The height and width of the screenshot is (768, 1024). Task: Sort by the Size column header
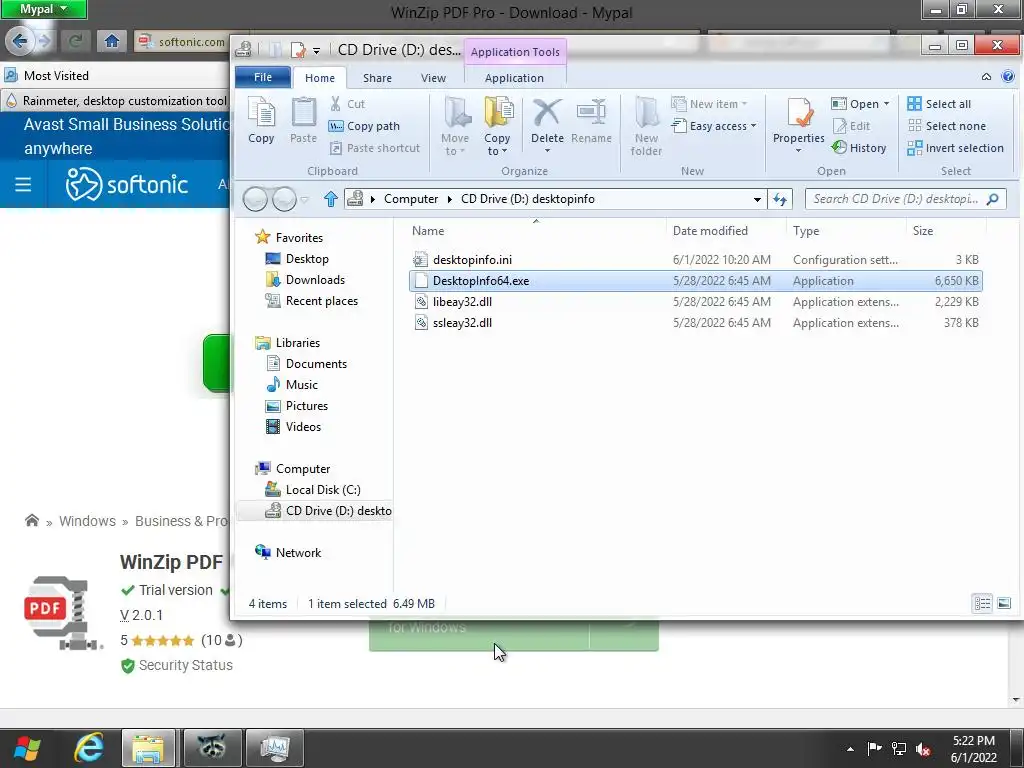tap(946, 231)
